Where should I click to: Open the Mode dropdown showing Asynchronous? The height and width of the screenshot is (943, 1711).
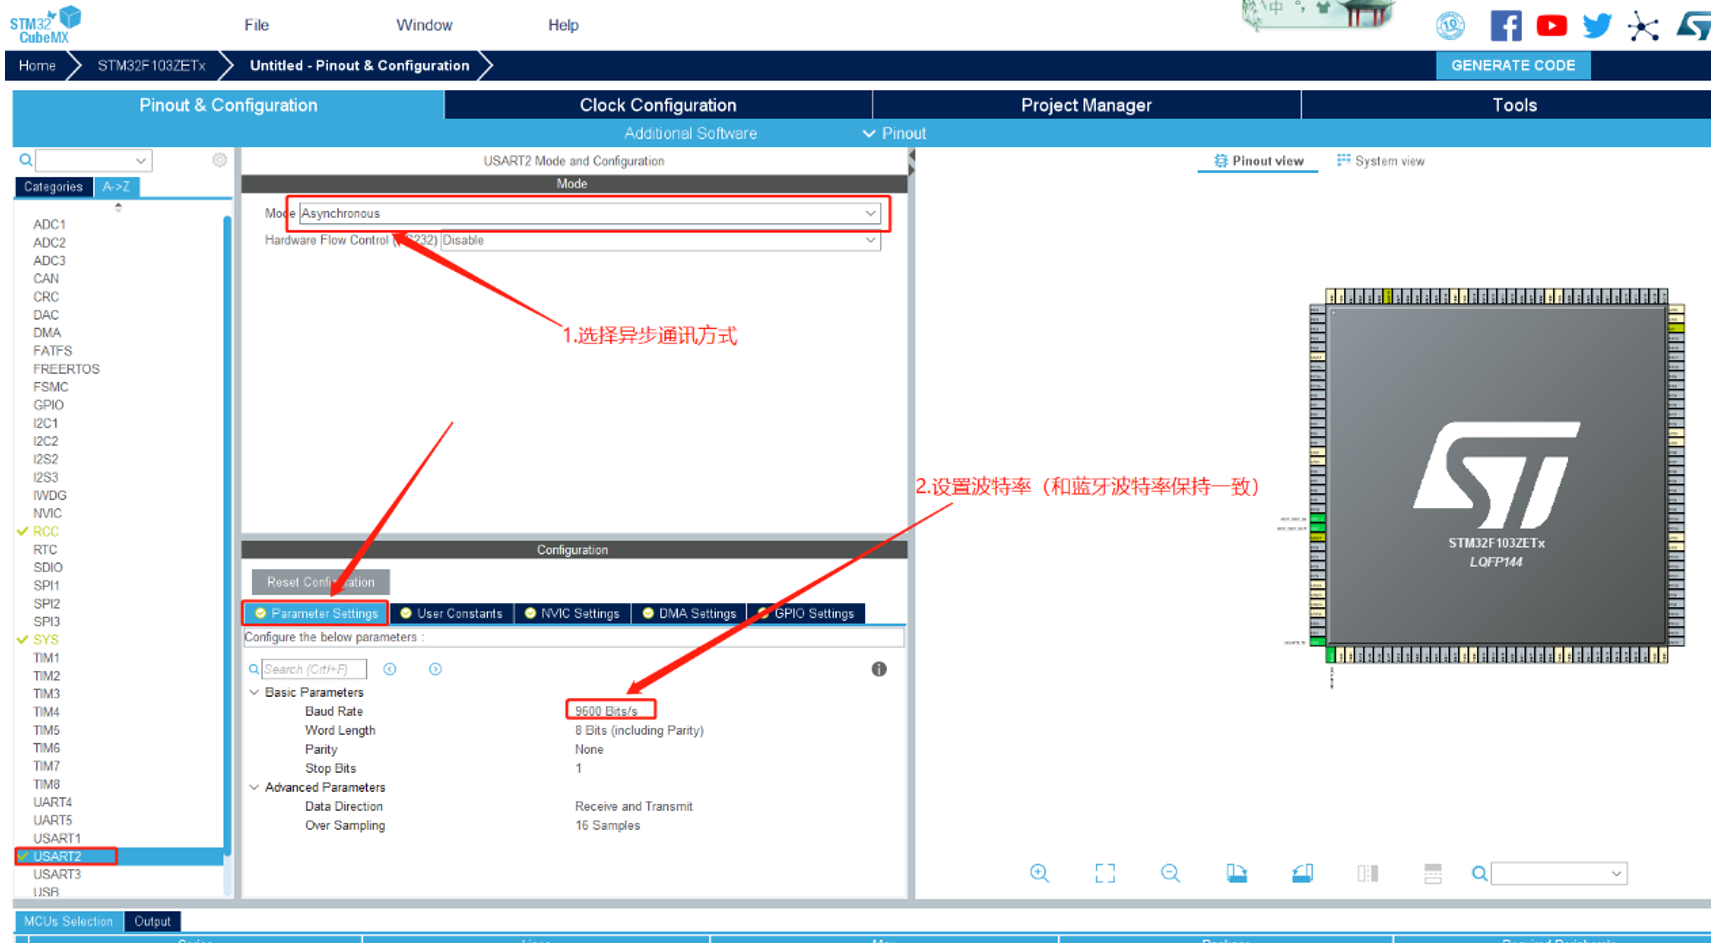(x=871, y=213)
